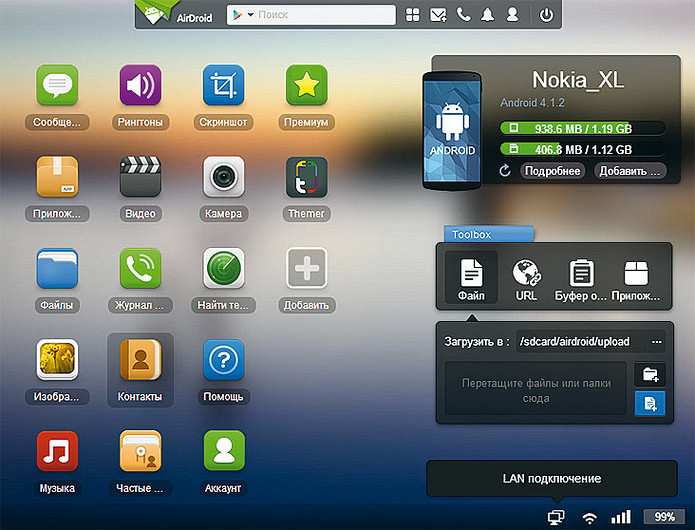Viewport: 695px width, 530px height.
Task: Open the Messages (Сообщения) app icon
Action: point(57,87)
